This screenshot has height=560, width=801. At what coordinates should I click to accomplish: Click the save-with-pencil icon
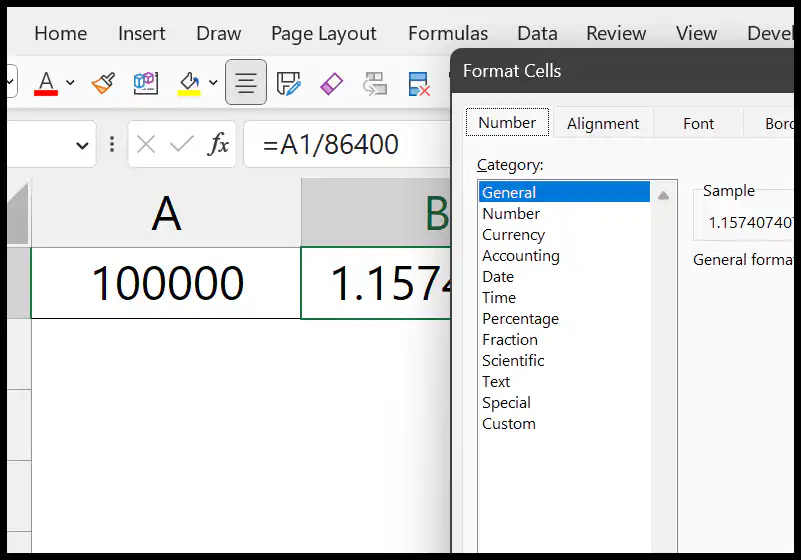point(289,83)
